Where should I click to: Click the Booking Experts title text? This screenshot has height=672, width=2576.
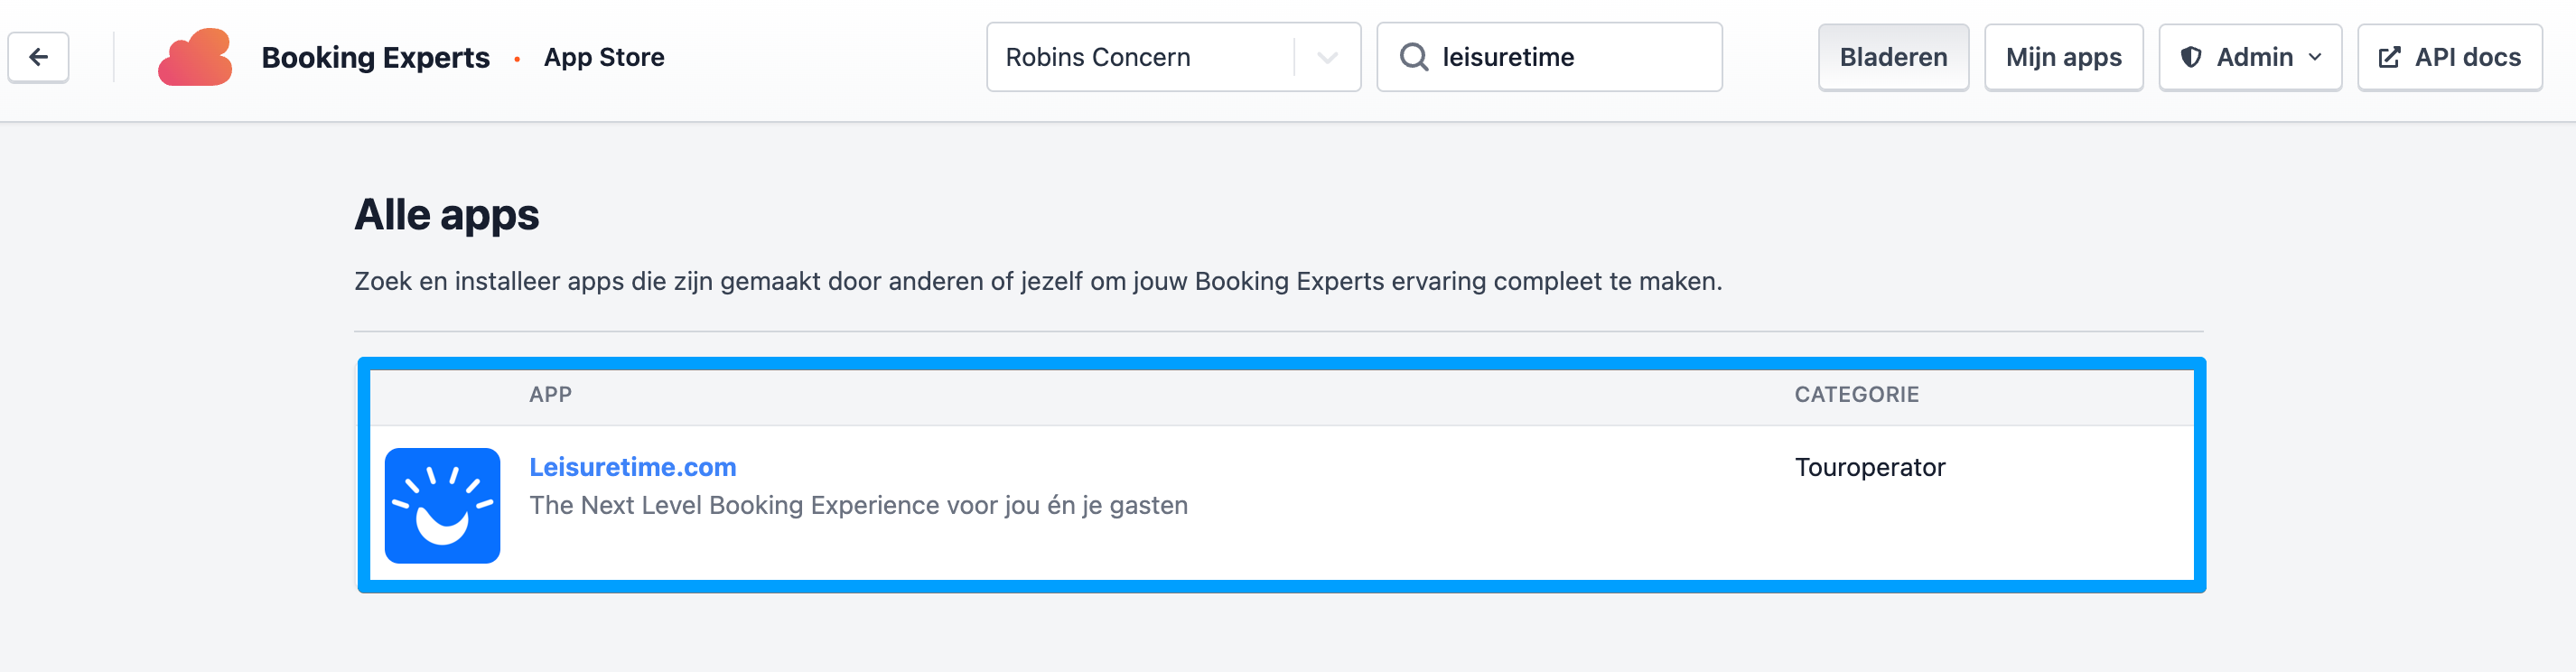point(375,57)
